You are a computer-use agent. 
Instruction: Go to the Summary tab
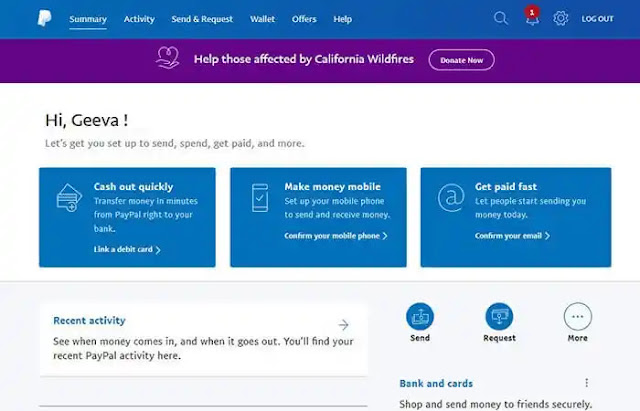(88, 19)
